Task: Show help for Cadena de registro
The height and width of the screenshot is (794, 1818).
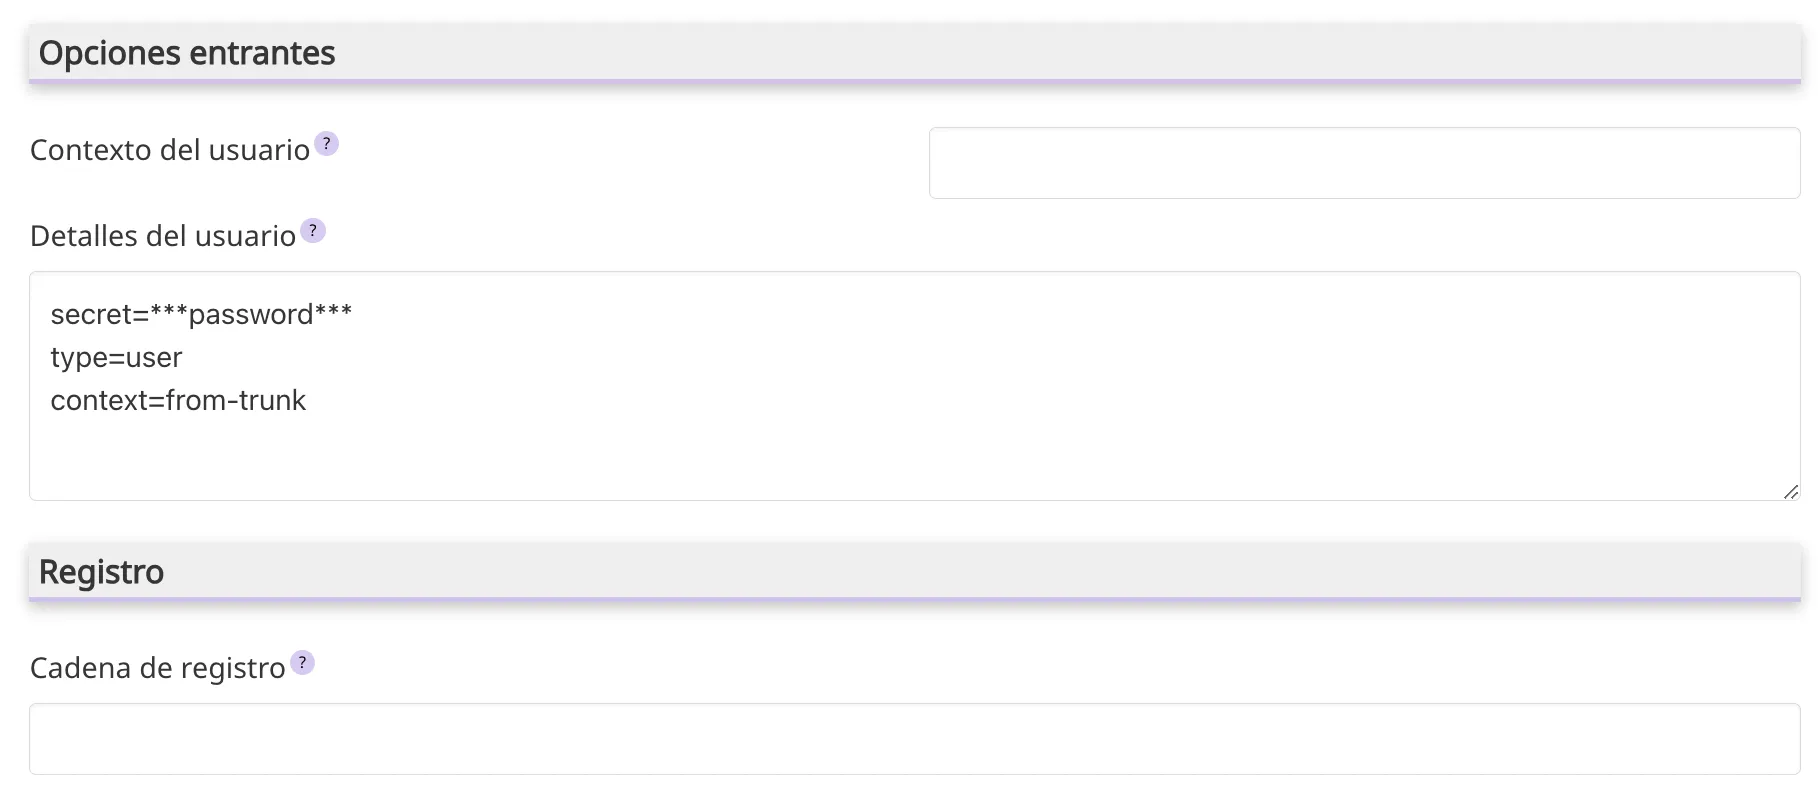Action: 302,663
